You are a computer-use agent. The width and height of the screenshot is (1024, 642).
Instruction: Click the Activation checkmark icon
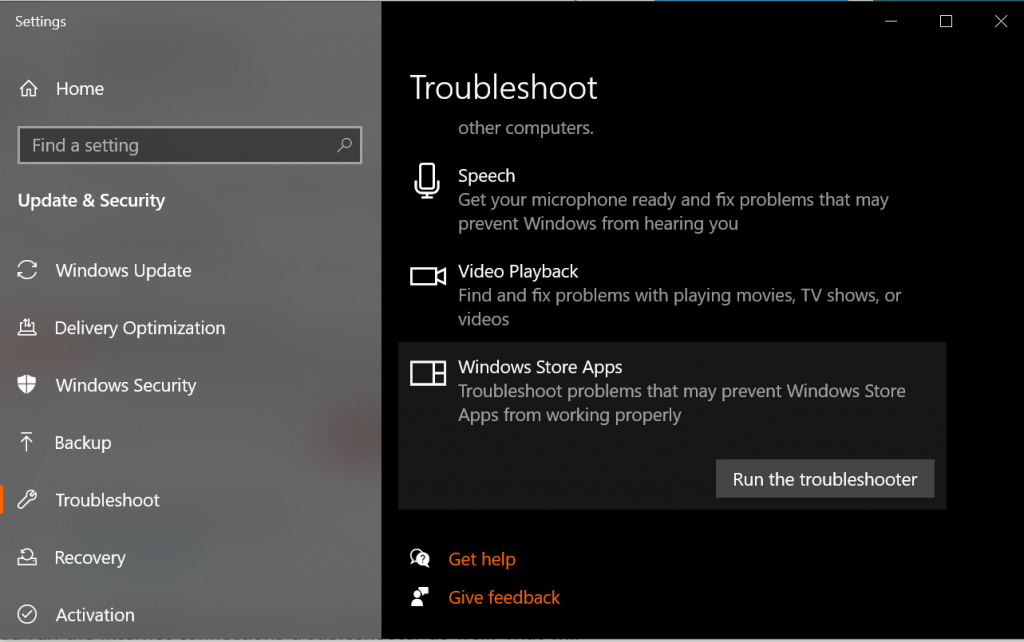(27, 615)
